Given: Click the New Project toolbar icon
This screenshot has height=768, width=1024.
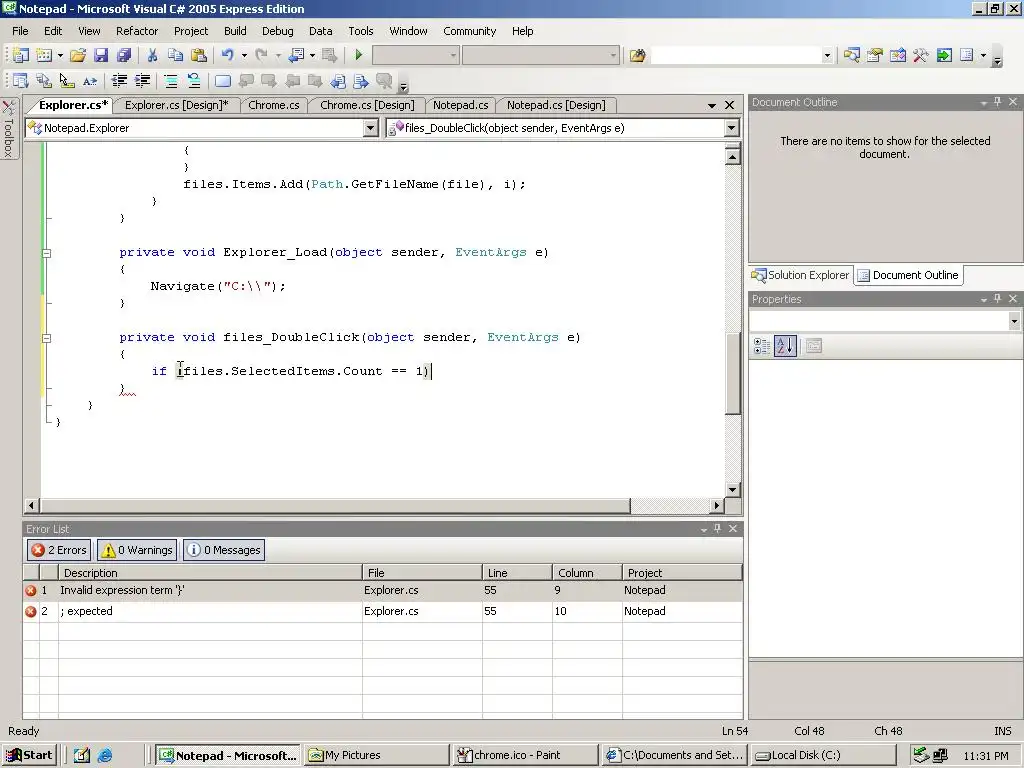Looking at the screenshot, I should pos(21,56).
